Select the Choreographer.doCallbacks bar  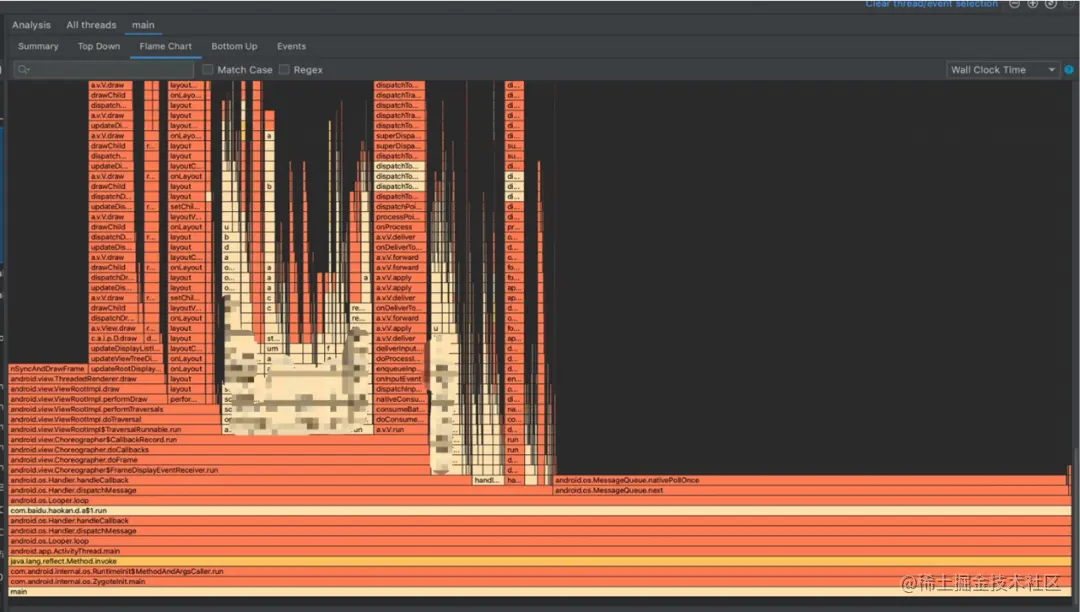(x=219, y=450)
